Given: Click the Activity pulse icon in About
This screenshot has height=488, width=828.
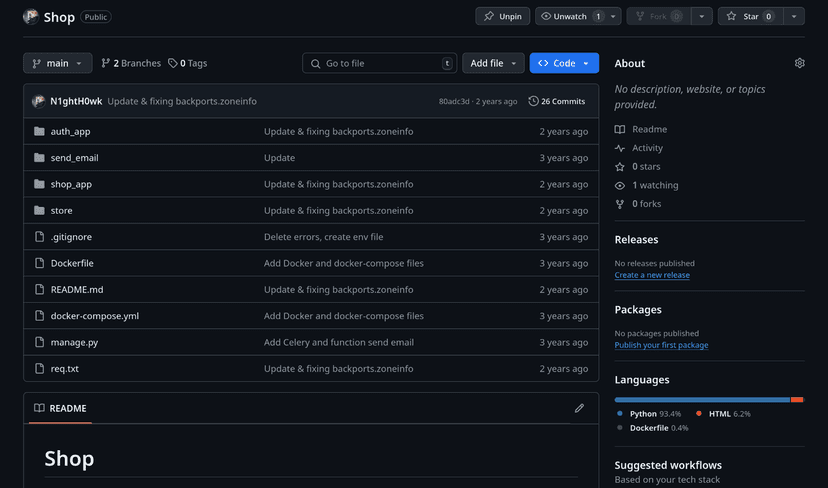Looking at the screenshot, I should click(x=620, y=148).
